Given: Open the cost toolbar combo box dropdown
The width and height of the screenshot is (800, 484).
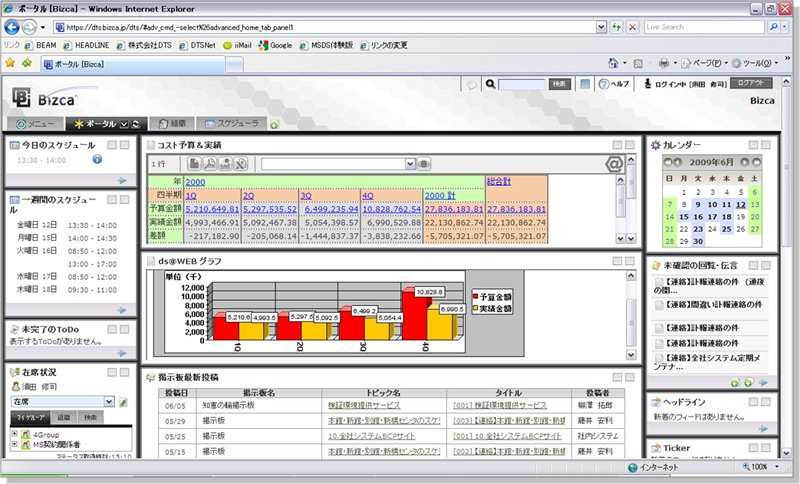Looking at the screenshot, I should [x=410, y=164].
